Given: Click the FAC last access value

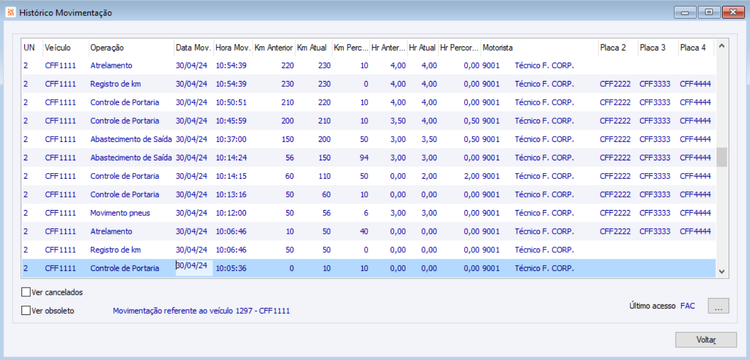Looking at the screenshot, I should click(x=687, y=305).
